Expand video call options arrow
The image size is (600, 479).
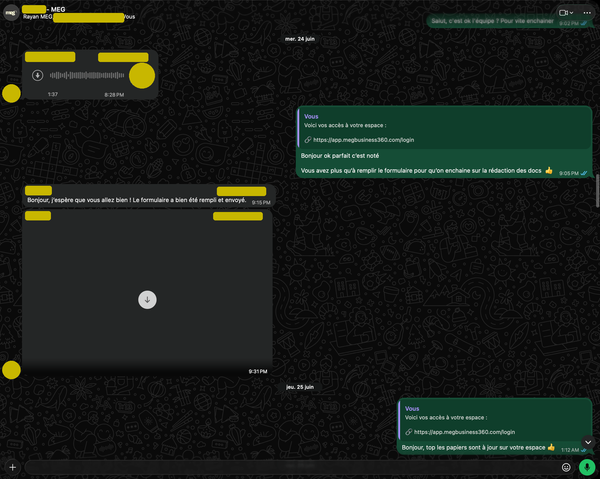click(x=571, y=13)
